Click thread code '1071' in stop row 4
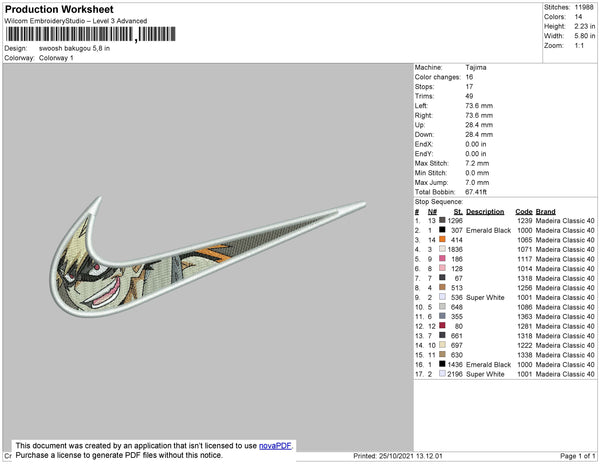 (525, 249)
